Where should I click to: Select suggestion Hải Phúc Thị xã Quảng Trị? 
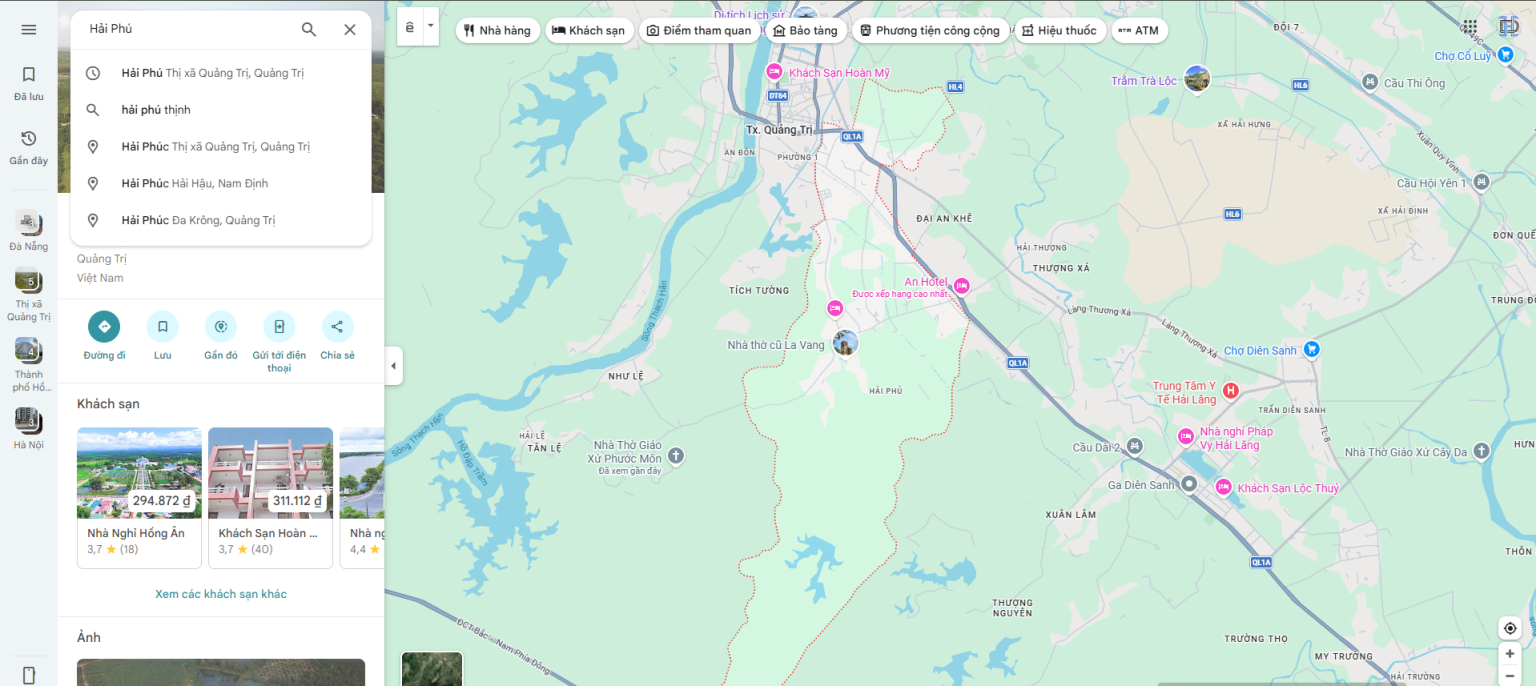(221, 147)
